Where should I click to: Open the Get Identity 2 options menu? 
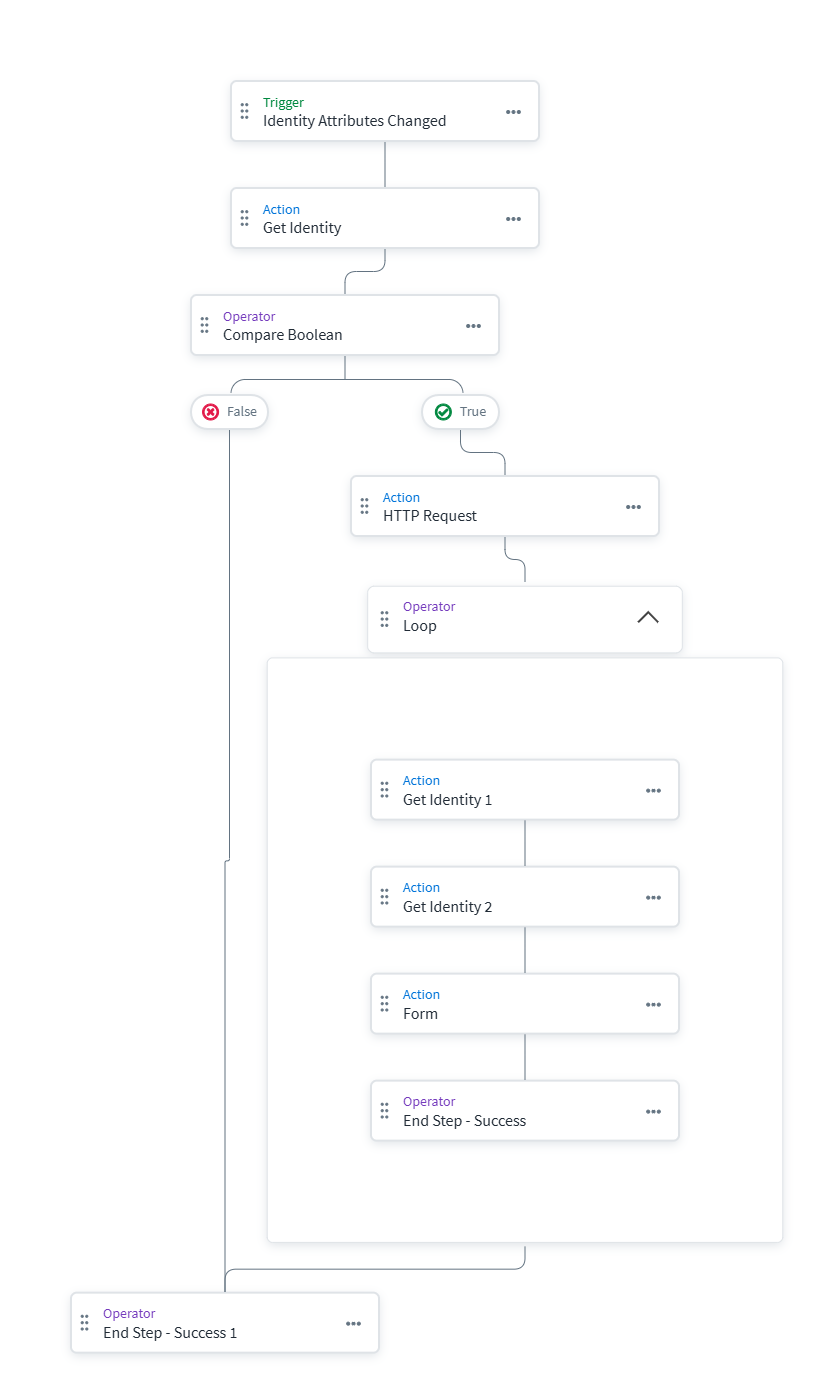pyautogui.click(x=653, y=898)
